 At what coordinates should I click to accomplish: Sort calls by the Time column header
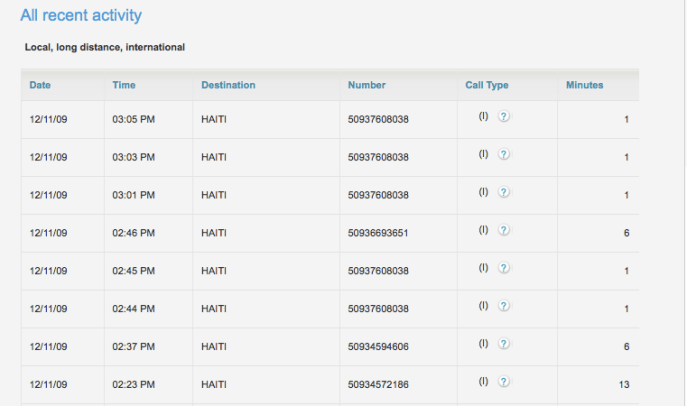tap(123, 85)
